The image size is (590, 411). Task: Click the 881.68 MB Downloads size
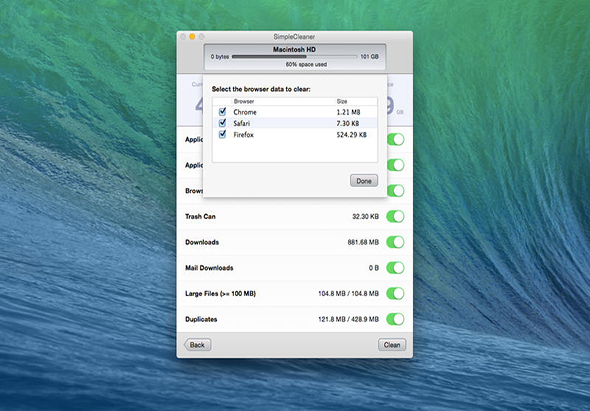[363, 242]
